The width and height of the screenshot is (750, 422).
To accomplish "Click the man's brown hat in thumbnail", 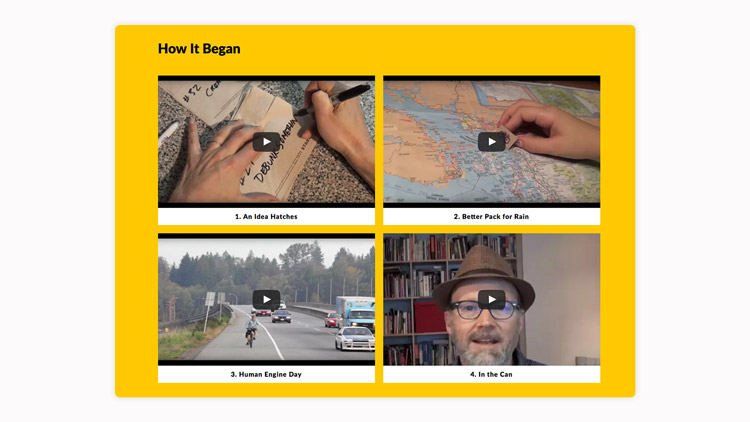I will [483, 277].
